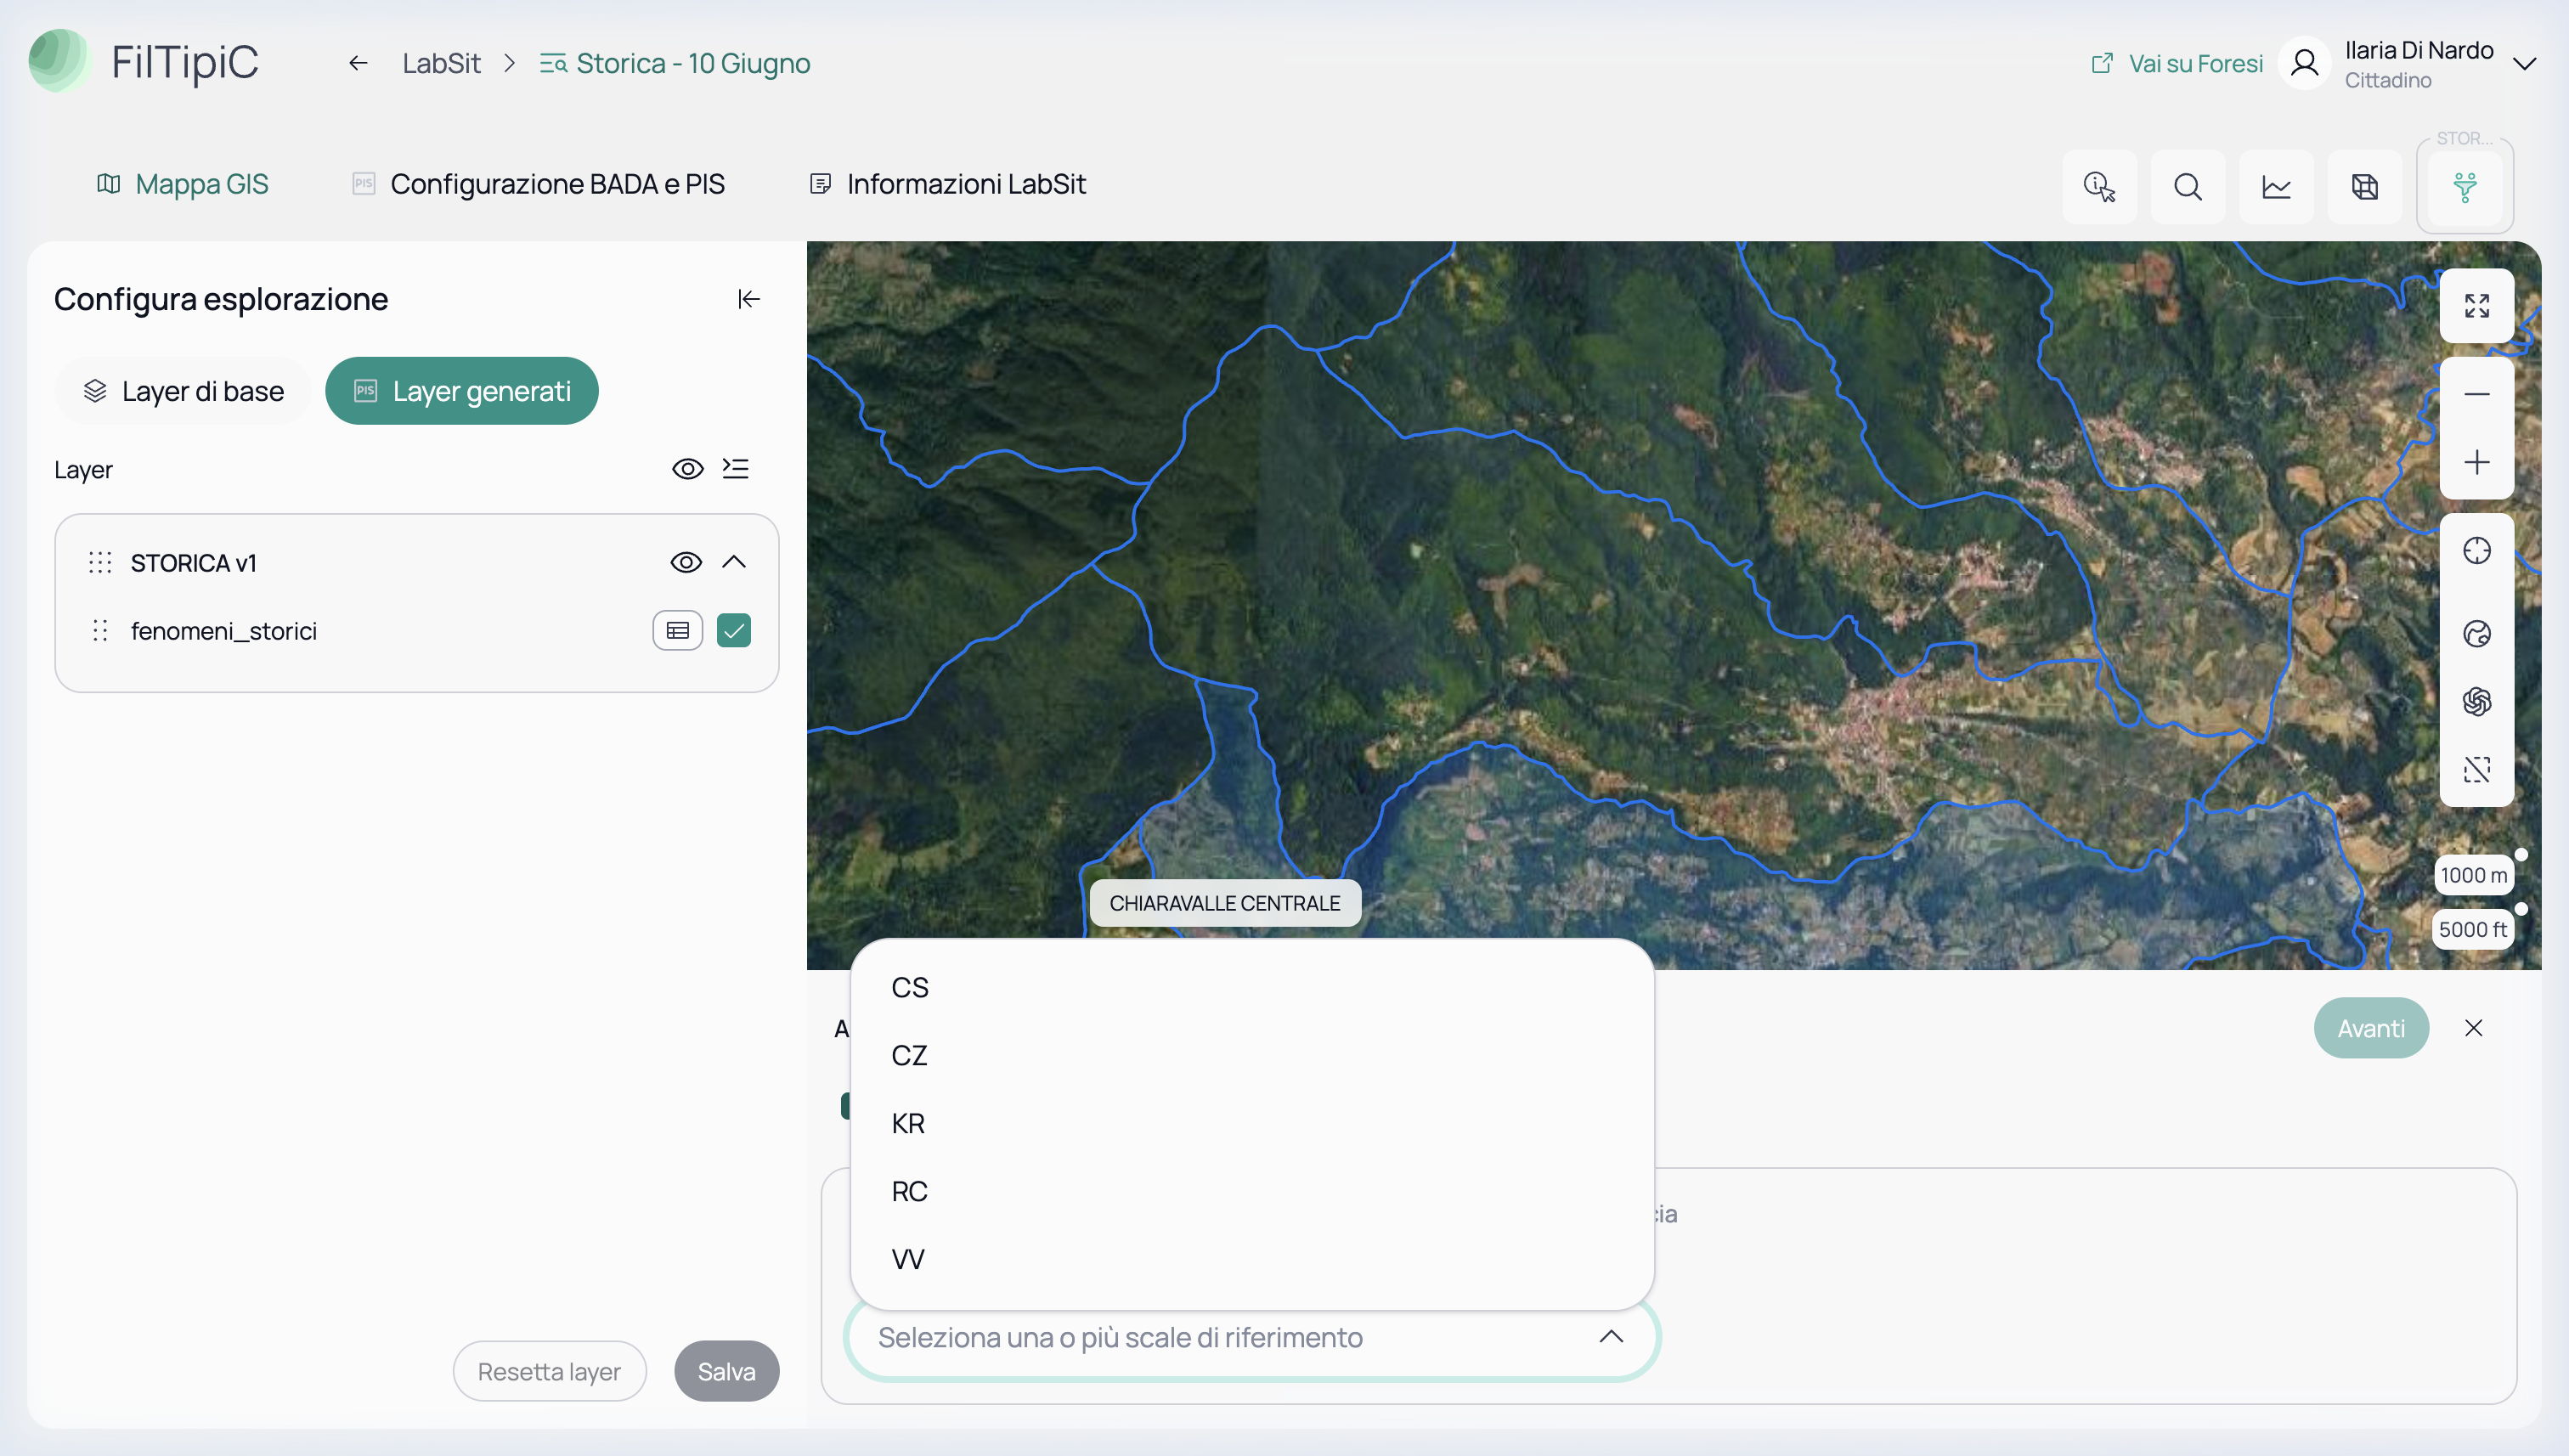Open Storica - 10 Giugno breadcrumb

(675, 63)
